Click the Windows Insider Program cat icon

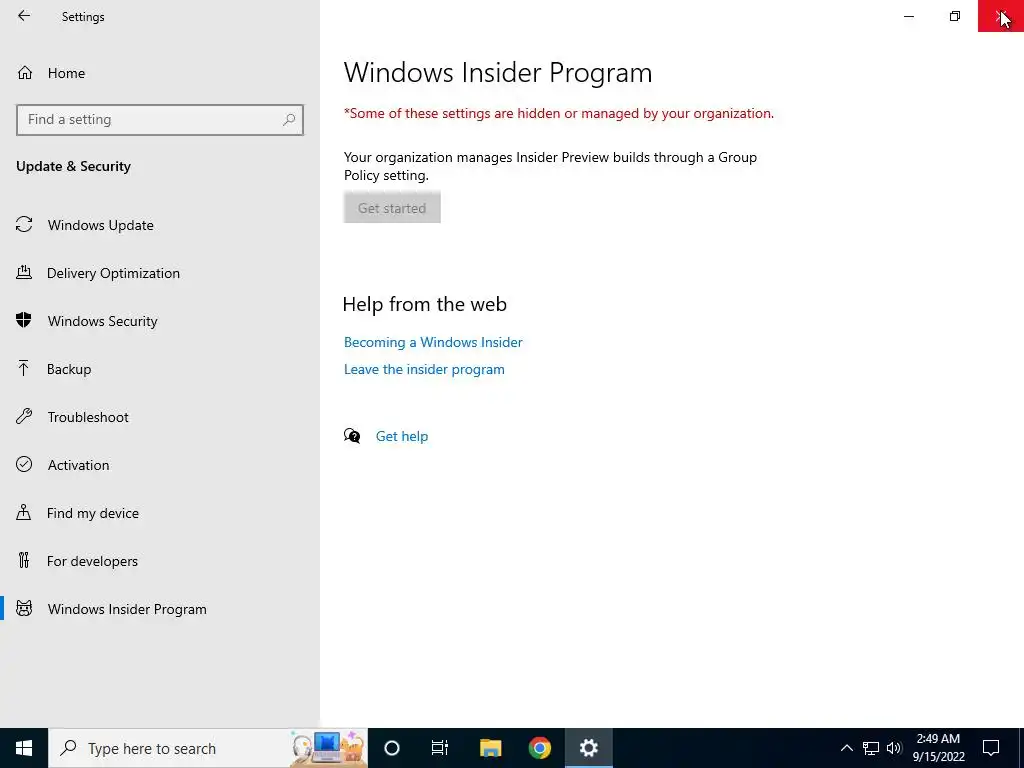point(24,609)
